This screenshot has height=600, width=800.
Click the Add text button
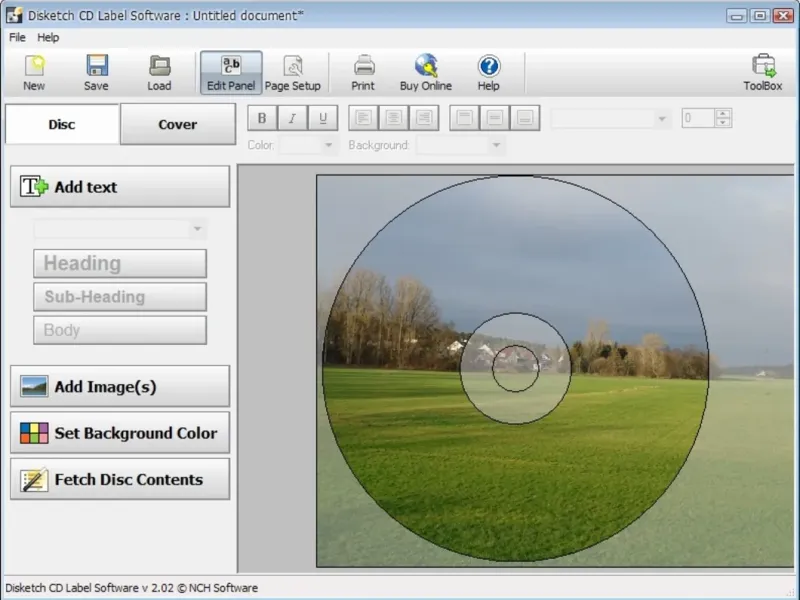point(120,187)
